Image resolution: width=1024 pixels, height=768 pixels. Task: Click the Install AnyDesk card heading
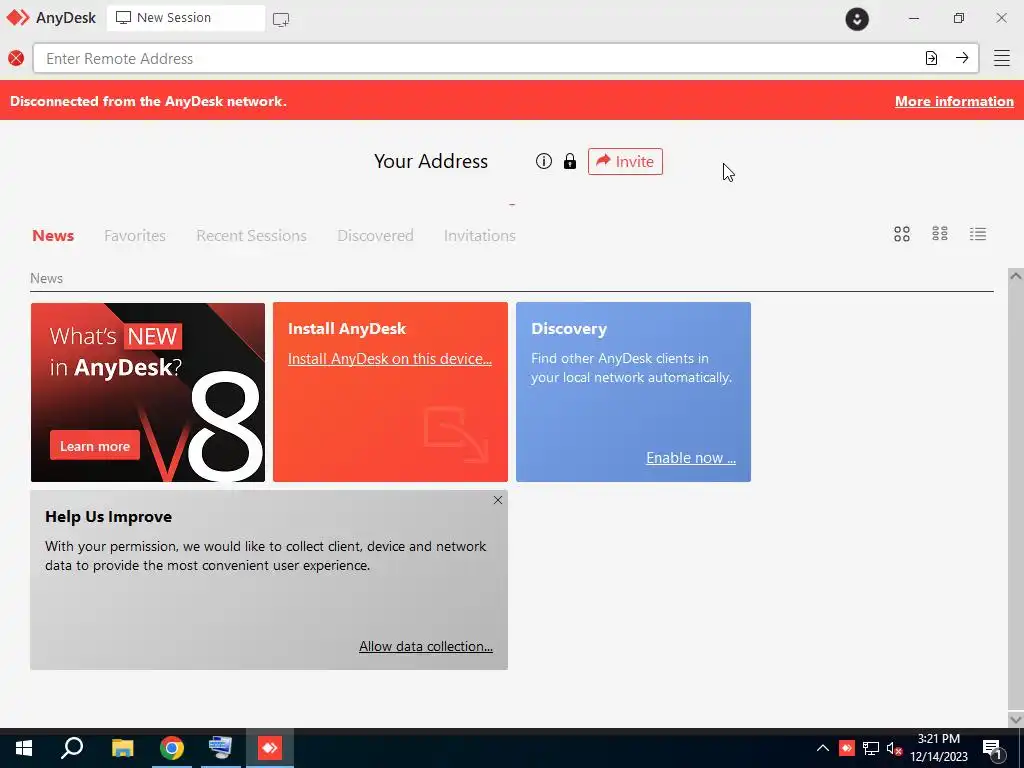pos(347,328)
